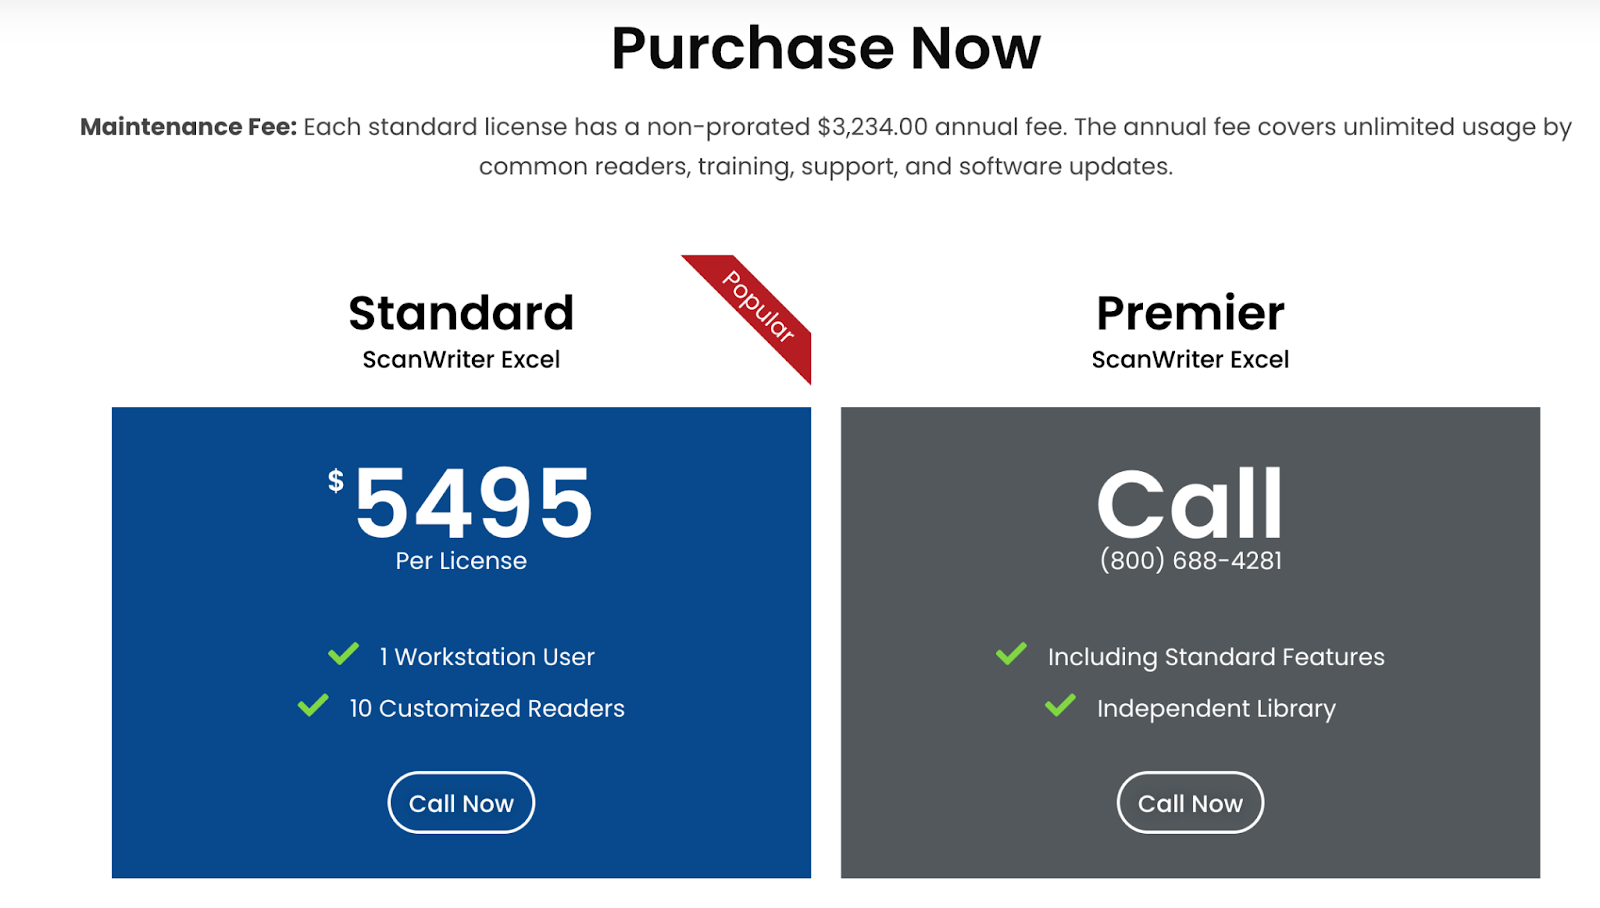The width and height of the screenshot is (1600, 908).
Task: Click green checkmark beside 10 Customized Readers
Action: [313, 705]
